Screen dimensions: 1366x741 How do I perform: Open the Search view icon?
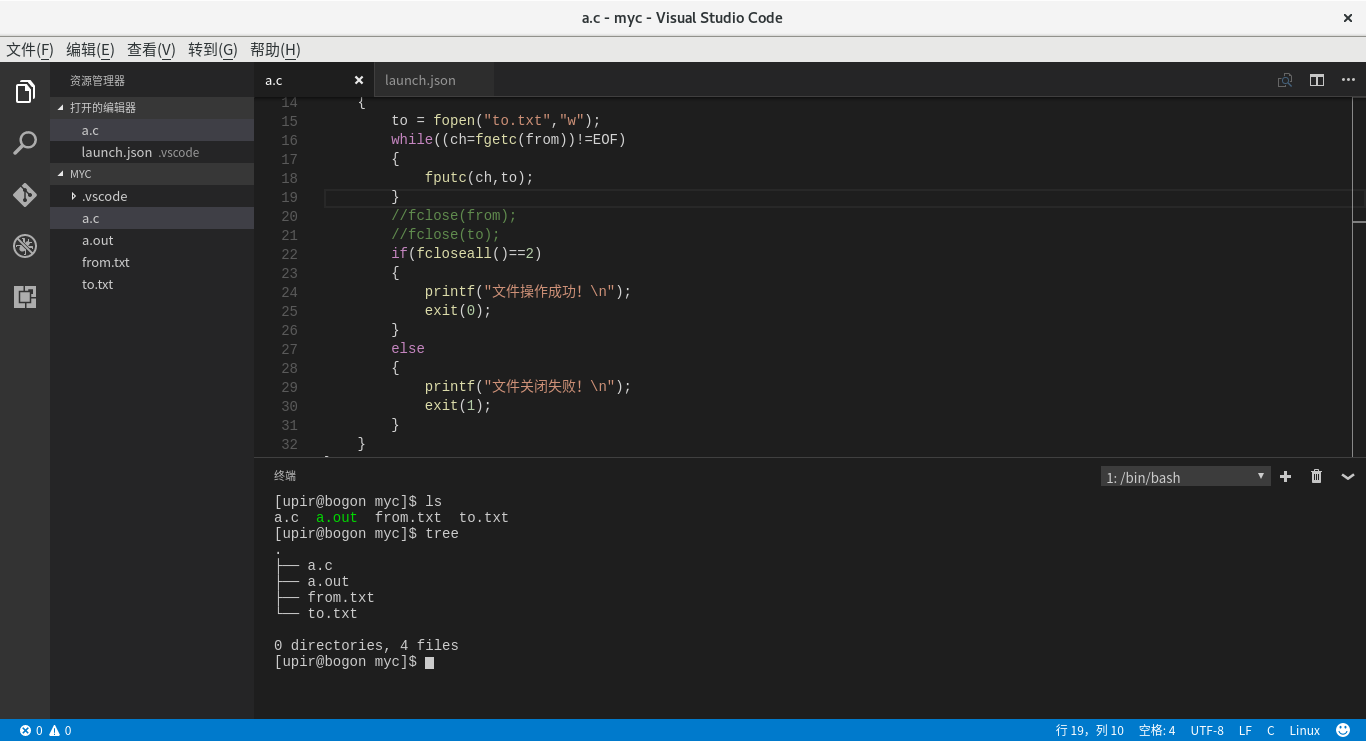coord(25,143)
